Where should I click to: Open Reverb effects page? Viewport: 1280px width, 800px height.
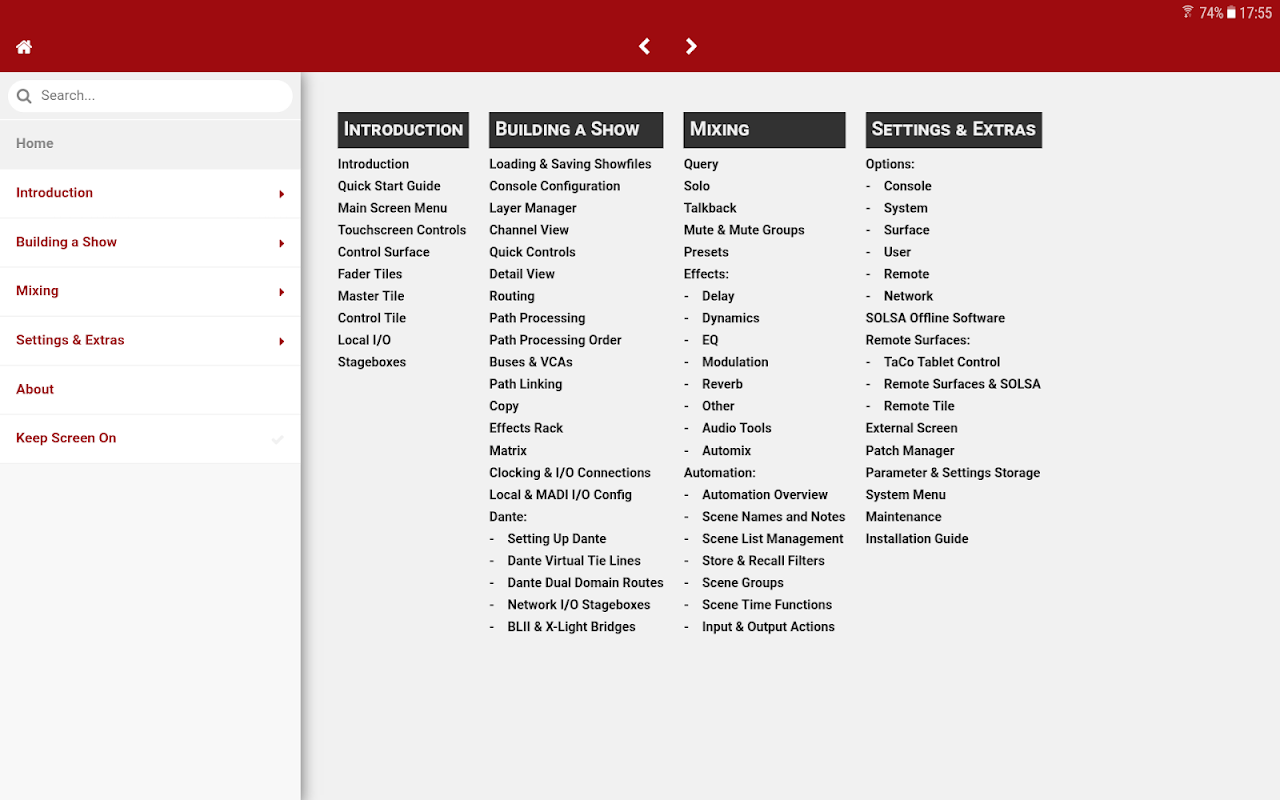(722, 384)
